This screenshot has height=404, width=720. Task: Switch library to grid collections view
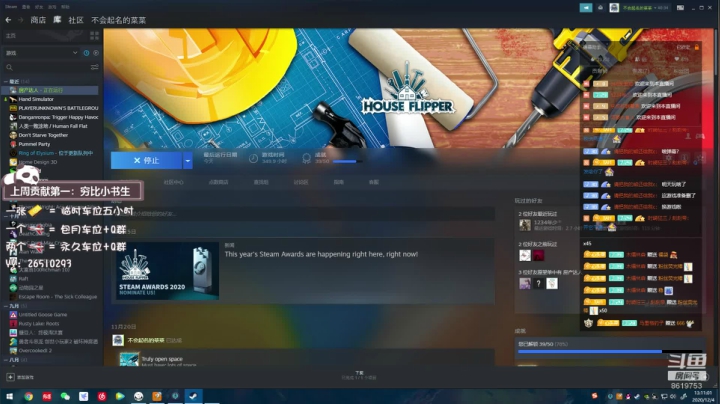pyautogui.click(x=95, y=35)
